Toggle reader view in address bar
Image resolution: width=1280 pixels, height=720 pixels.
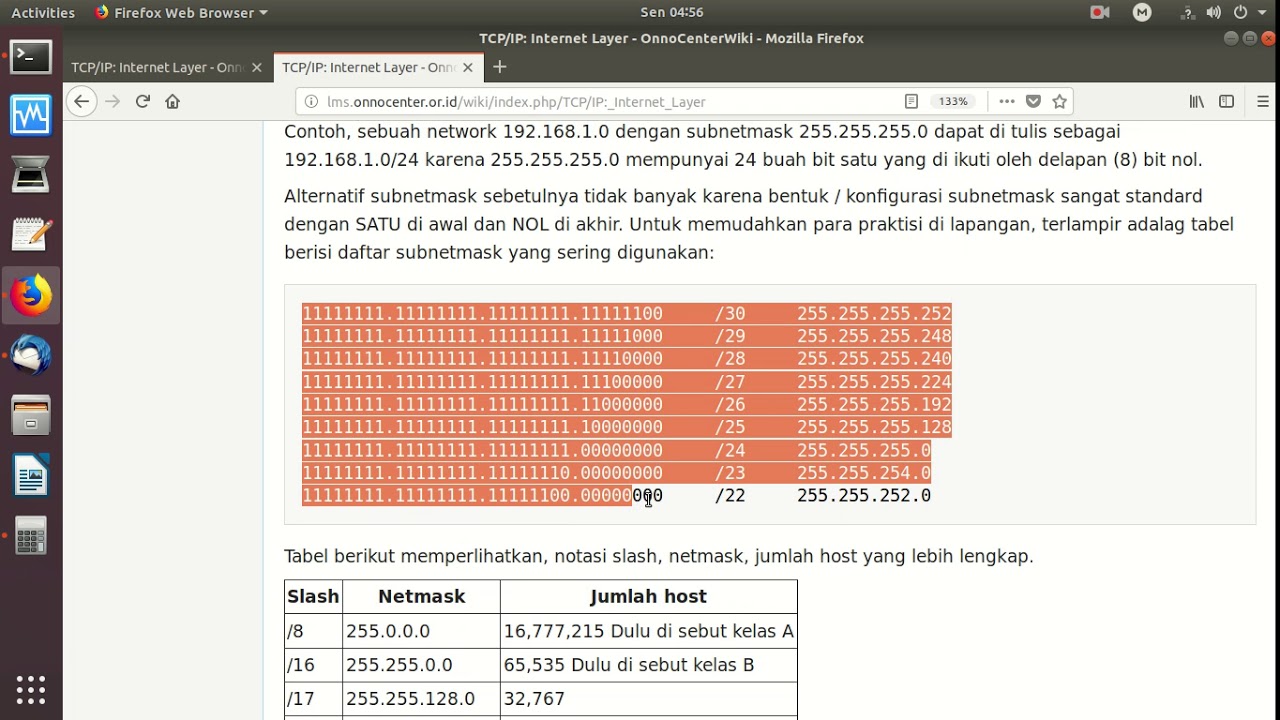click(x=911, y=101)
